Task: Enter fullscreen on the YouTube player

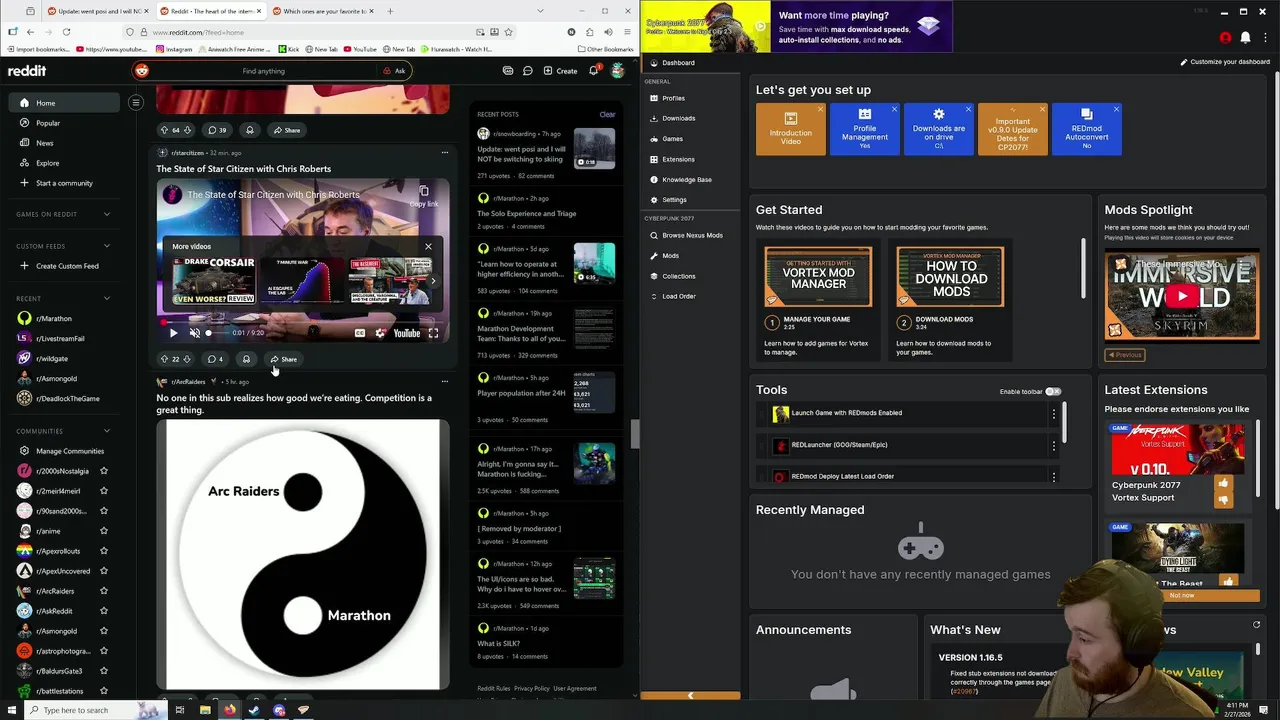Action: point(433,333)
